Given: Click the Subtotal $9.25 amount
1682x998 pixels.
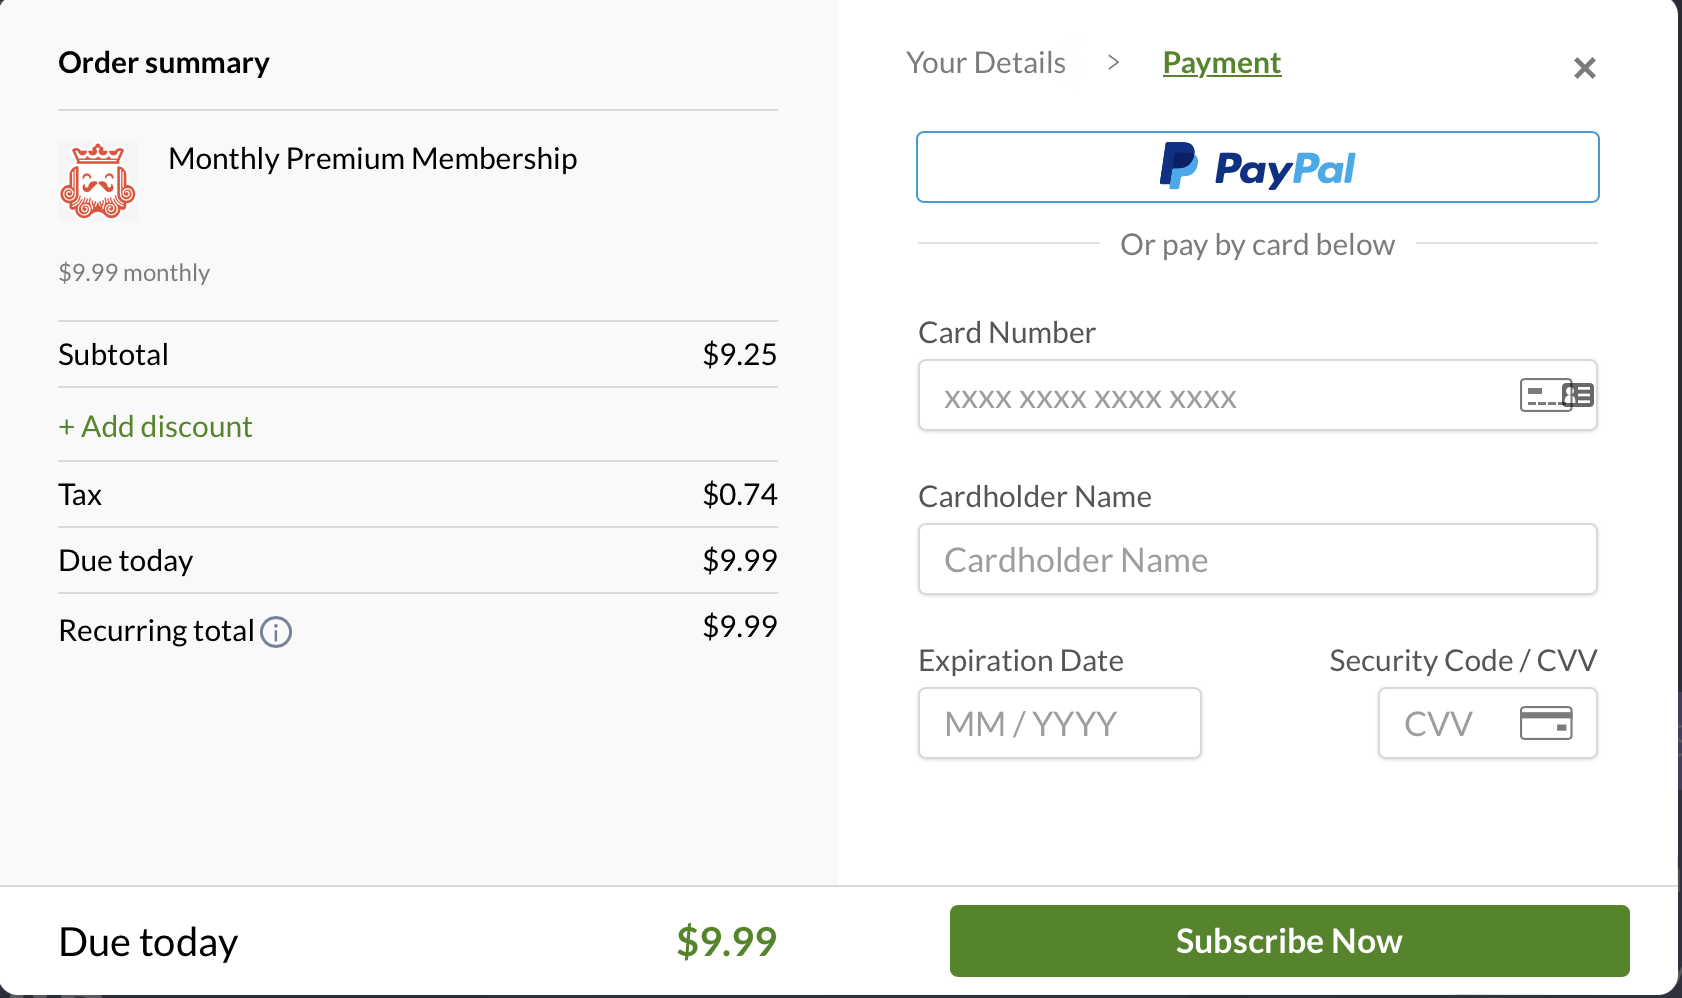Looking at the screenshot, I should 740,354.
